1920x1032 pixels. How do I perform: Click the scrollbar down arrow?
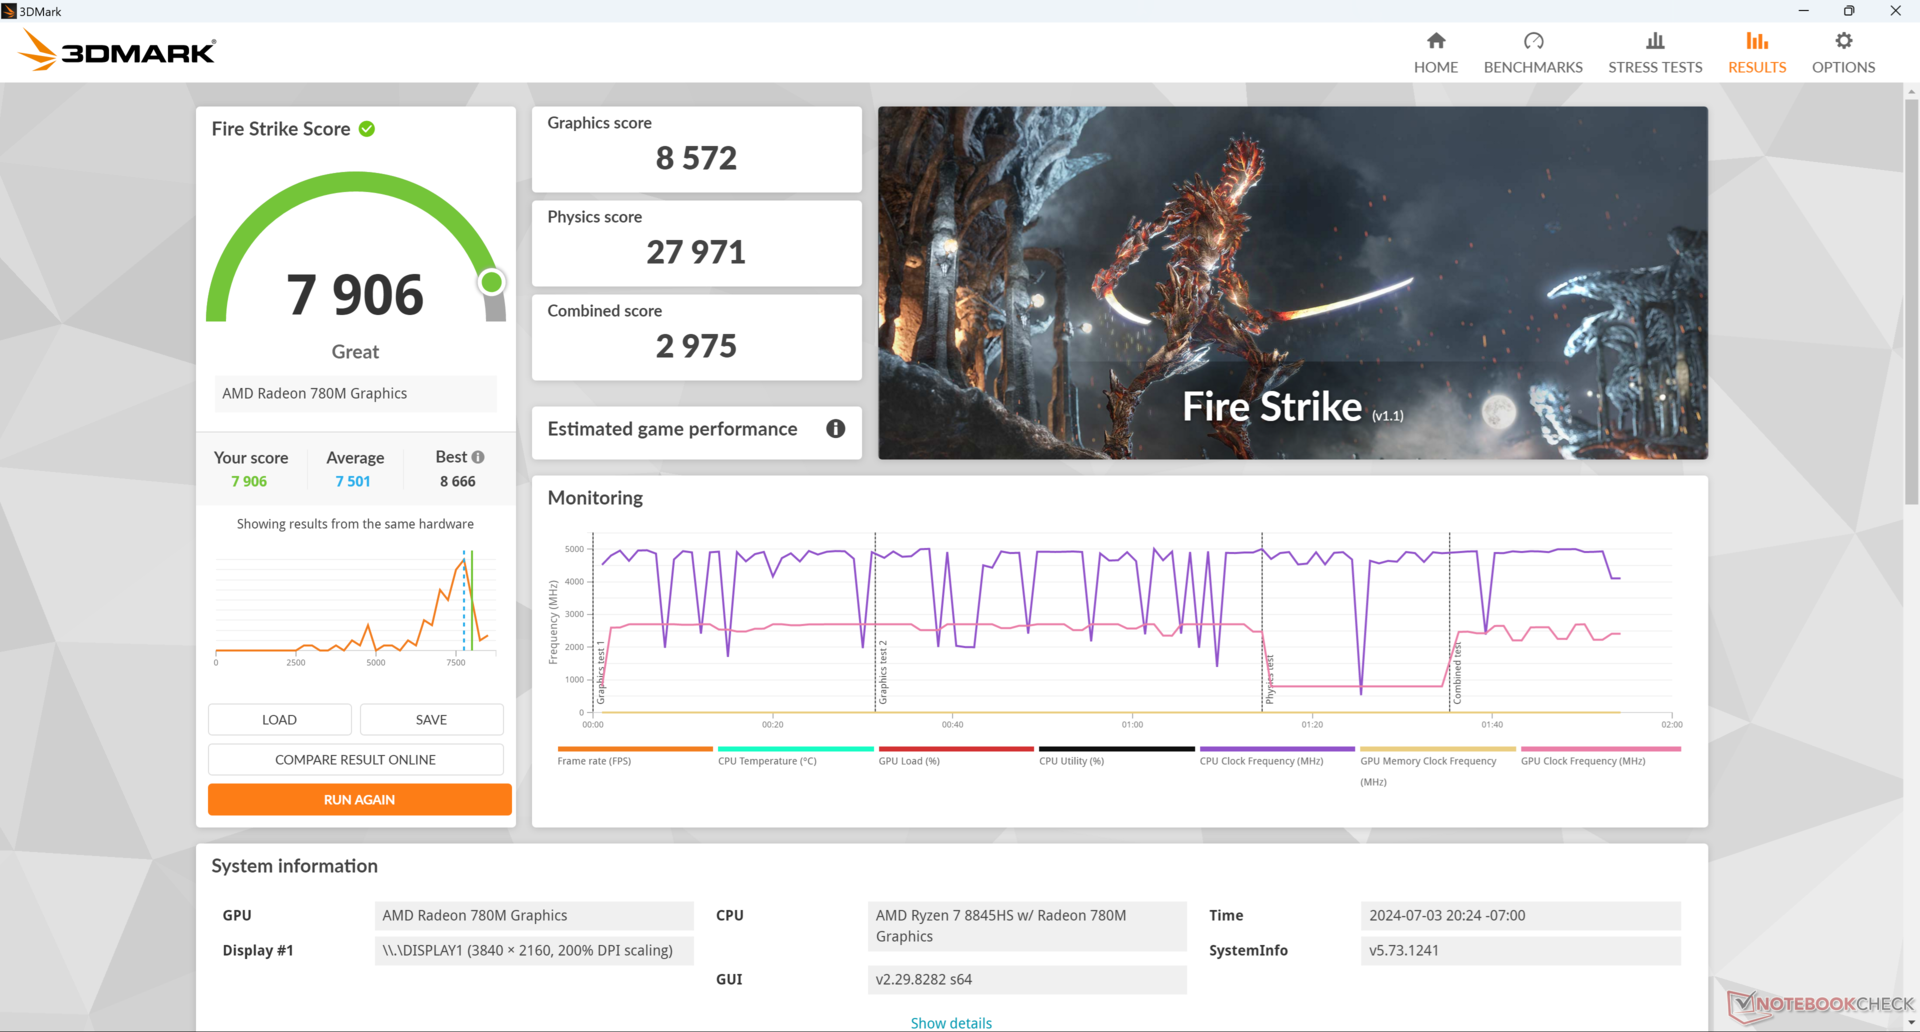(x=1911, y=1023)
